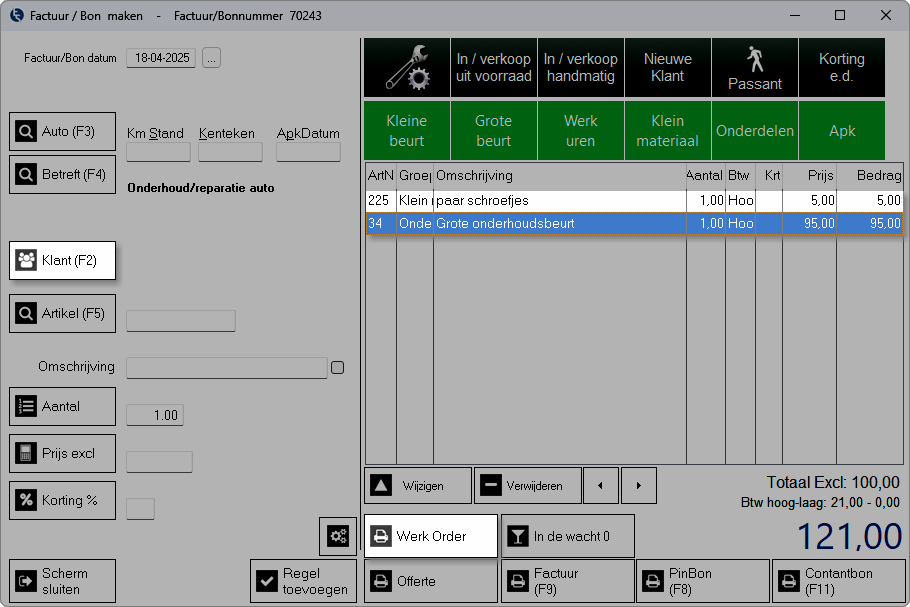This screenshot has height=607, width=910.
Task: Click the right arrow navigation button
Action: click(x=638, y=485)
